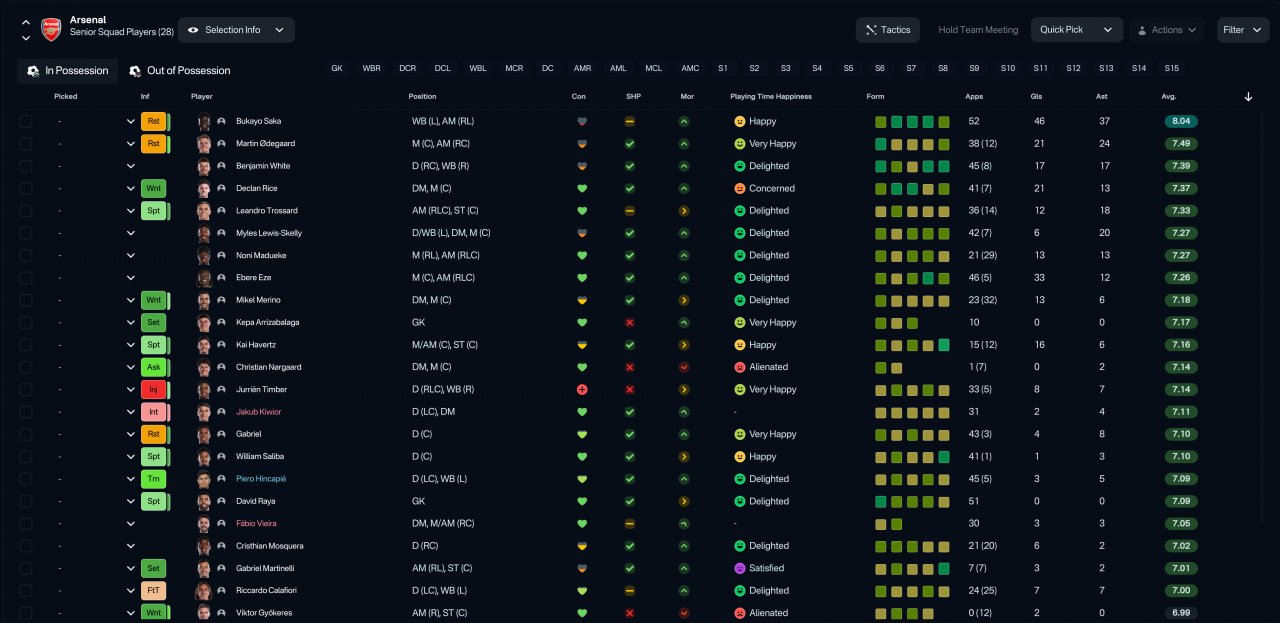Viewport: 1280px width, 623px height.
Task: Click Leandro Trossard's yellow sharpness icon
Action: click(630, 211)
